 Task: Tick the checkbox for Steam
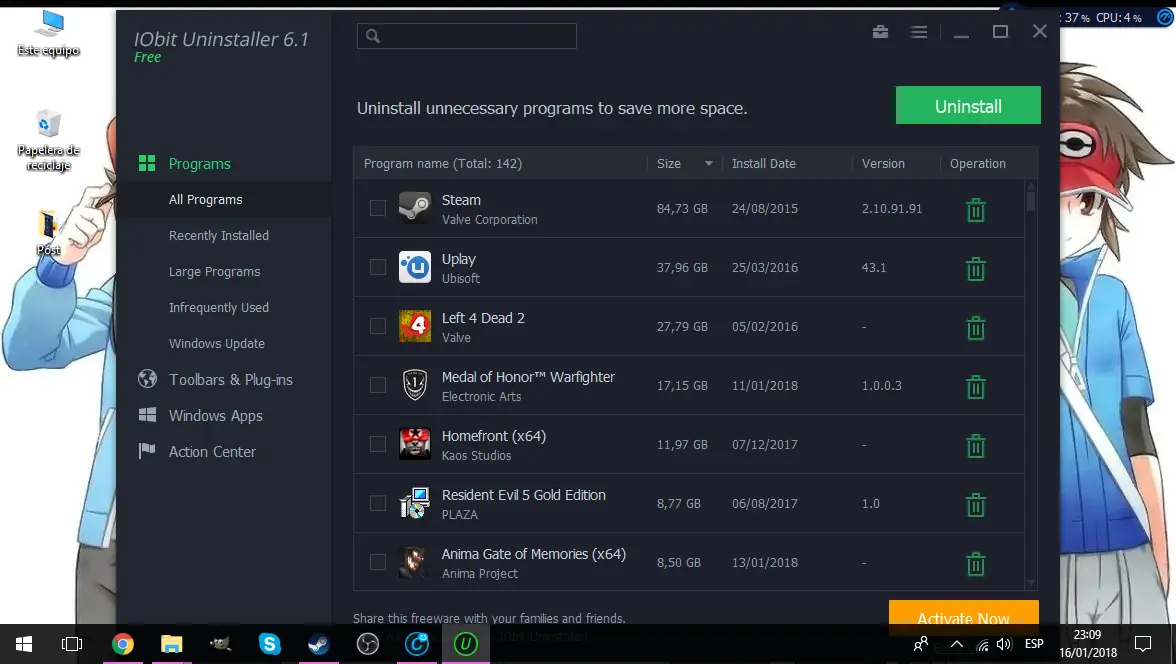click(x=378, y=208)
